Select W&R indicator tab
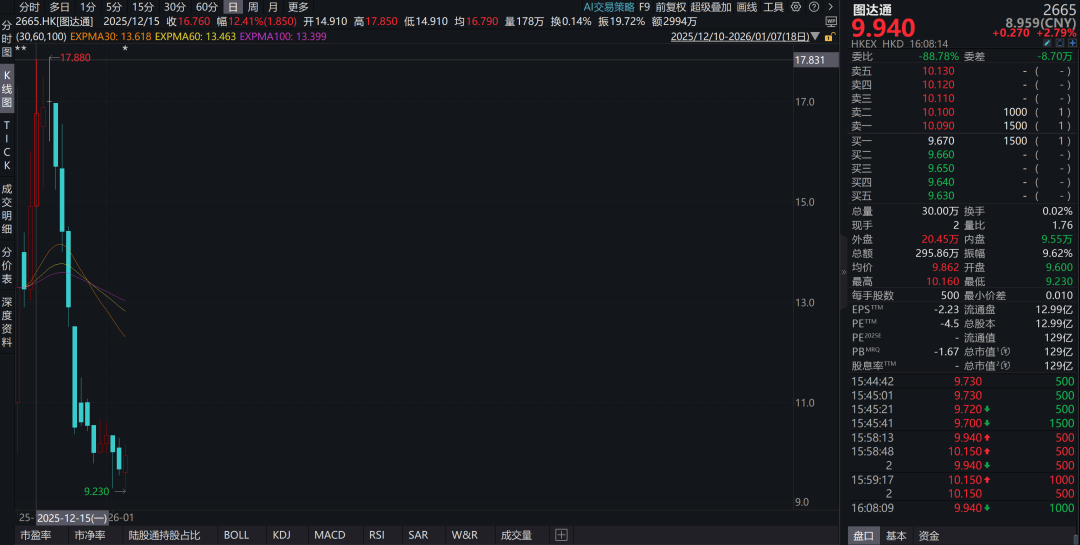This screenshot has height=545, width=1080. point(464,535)
